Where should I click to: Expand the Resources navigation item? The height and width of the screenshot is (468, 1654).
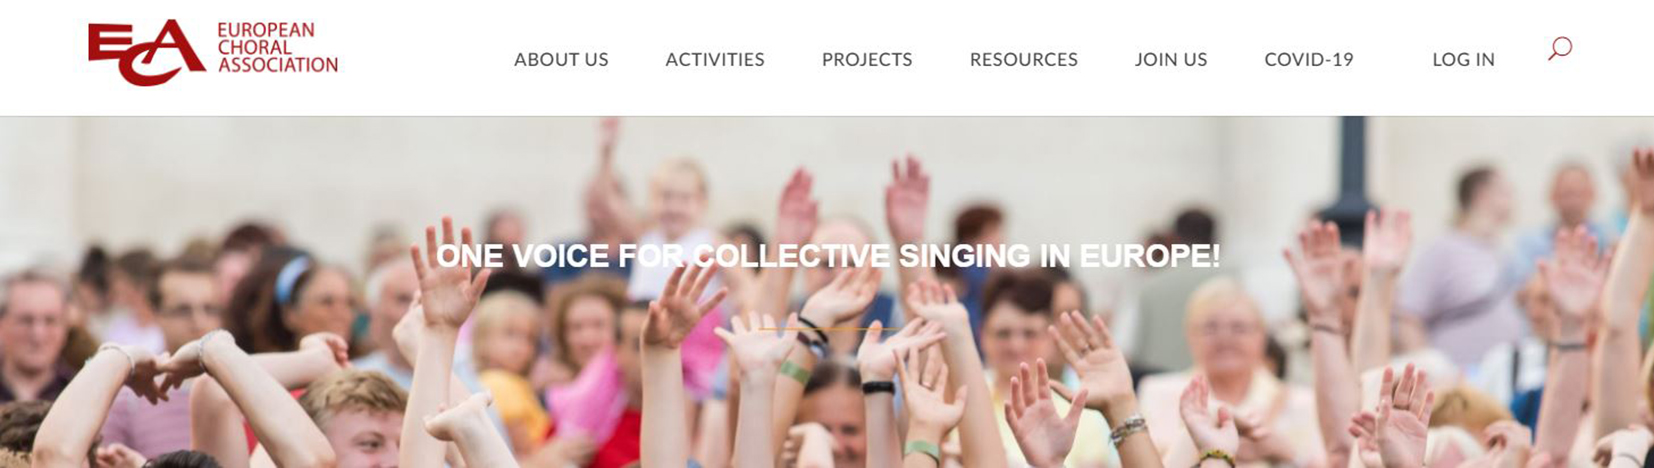[x=1024, y=59]
